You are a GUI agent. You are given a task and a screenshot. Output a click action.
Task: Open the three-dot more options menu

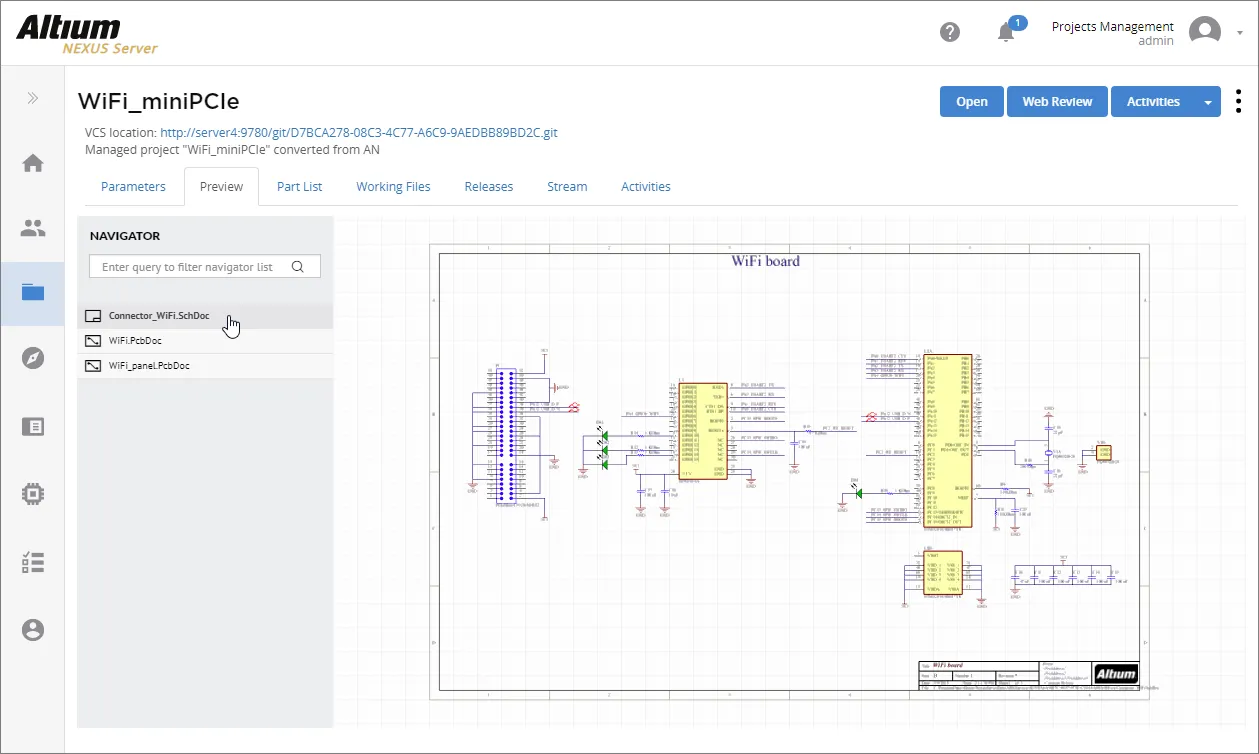[x=1239, y=101]
